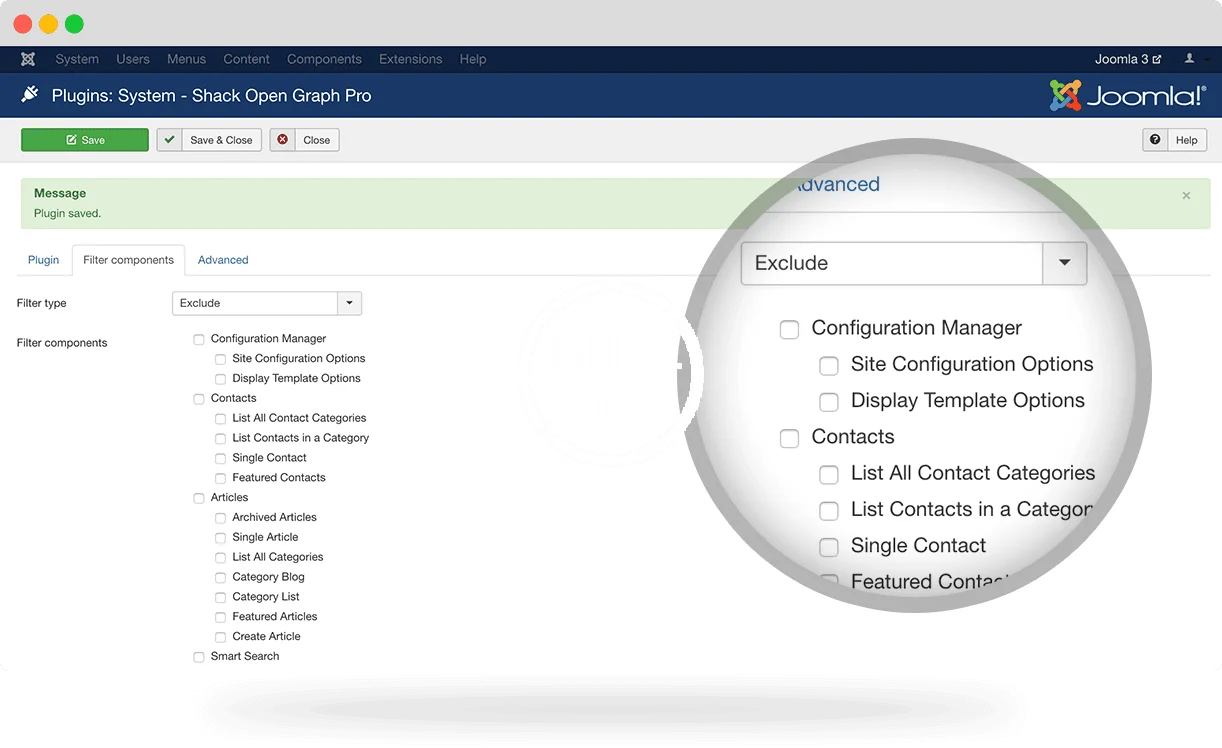Screen dimensions: 1222x748
Task: Dismiss the Plugin saved message
Action: (1186, 196)
